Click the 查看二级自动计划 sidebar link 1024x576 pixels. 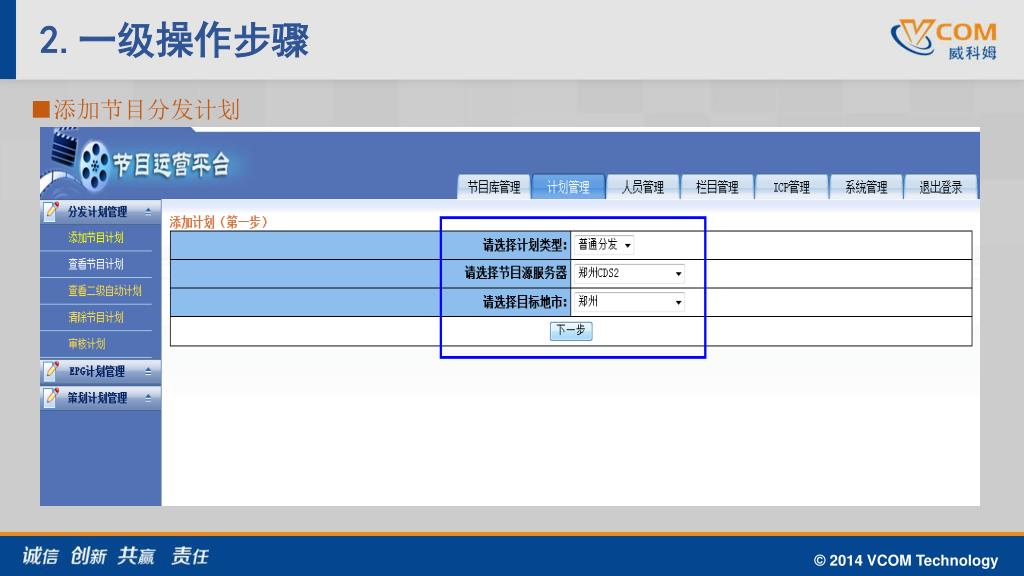coord(105,291)
